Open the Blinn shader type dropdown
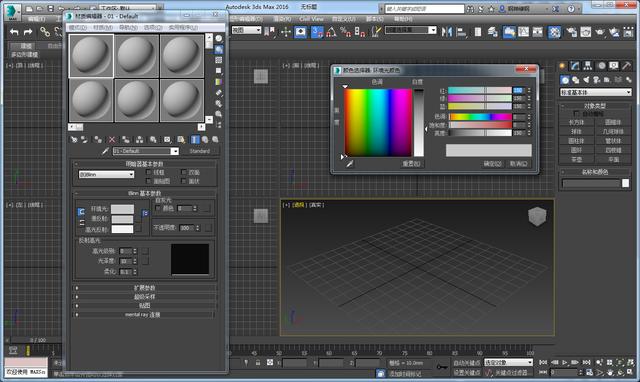Viewport: 640px width, 382px height. (106, 175)
